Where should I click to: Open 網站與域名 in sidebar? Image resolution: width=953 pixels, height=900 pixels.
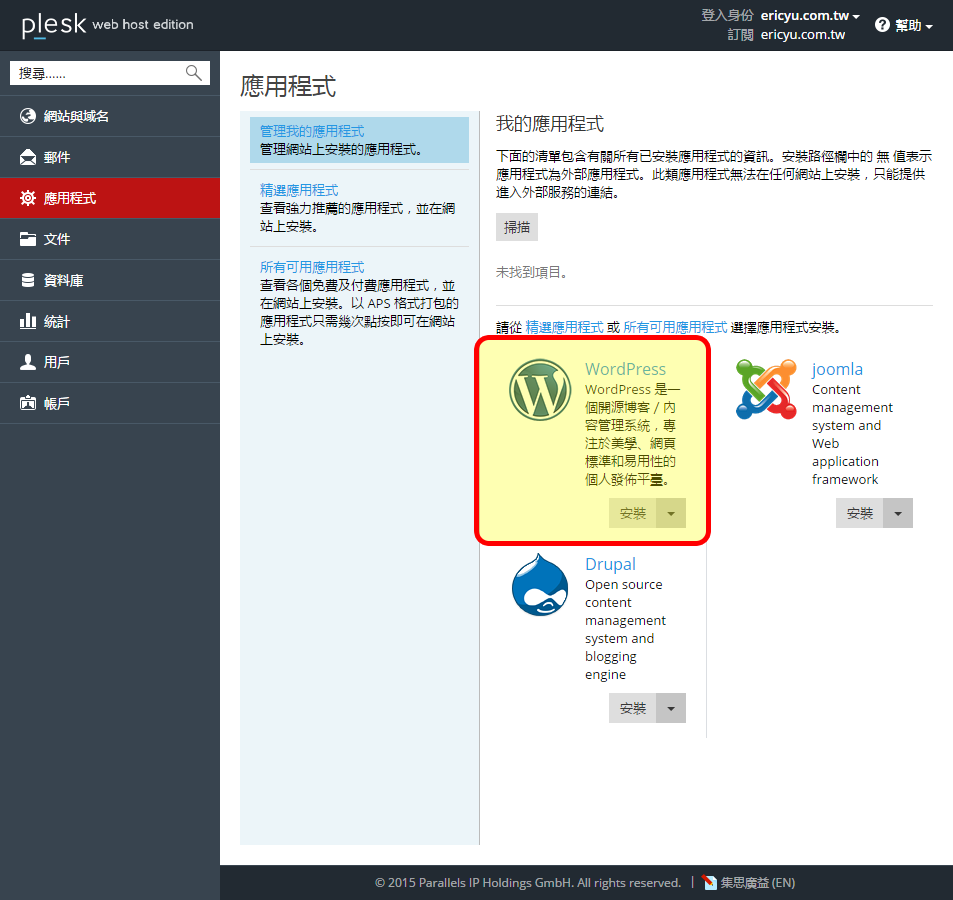click(110, 116)
